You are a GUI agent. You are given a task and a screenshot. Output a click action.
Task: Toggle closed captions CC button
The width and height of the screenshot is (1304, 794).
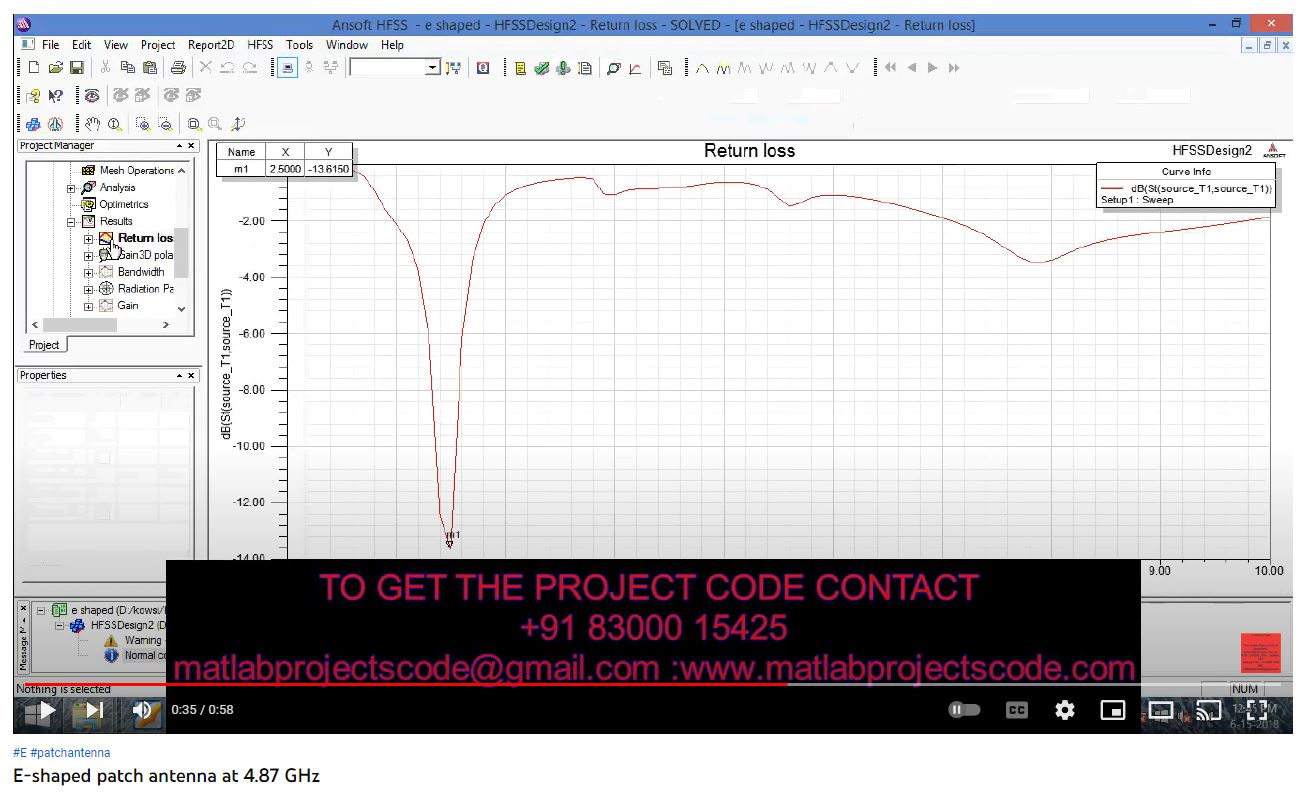(x=1016, y=709)
